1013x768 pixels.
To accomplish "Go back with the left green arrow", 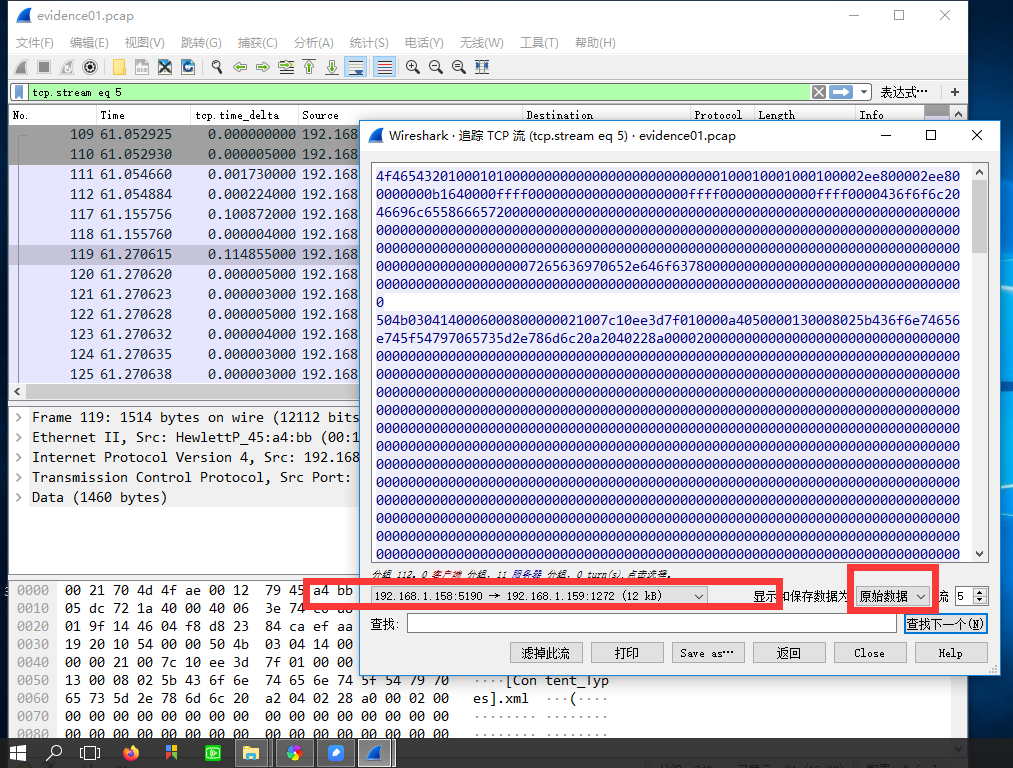I will pos(240,67).
